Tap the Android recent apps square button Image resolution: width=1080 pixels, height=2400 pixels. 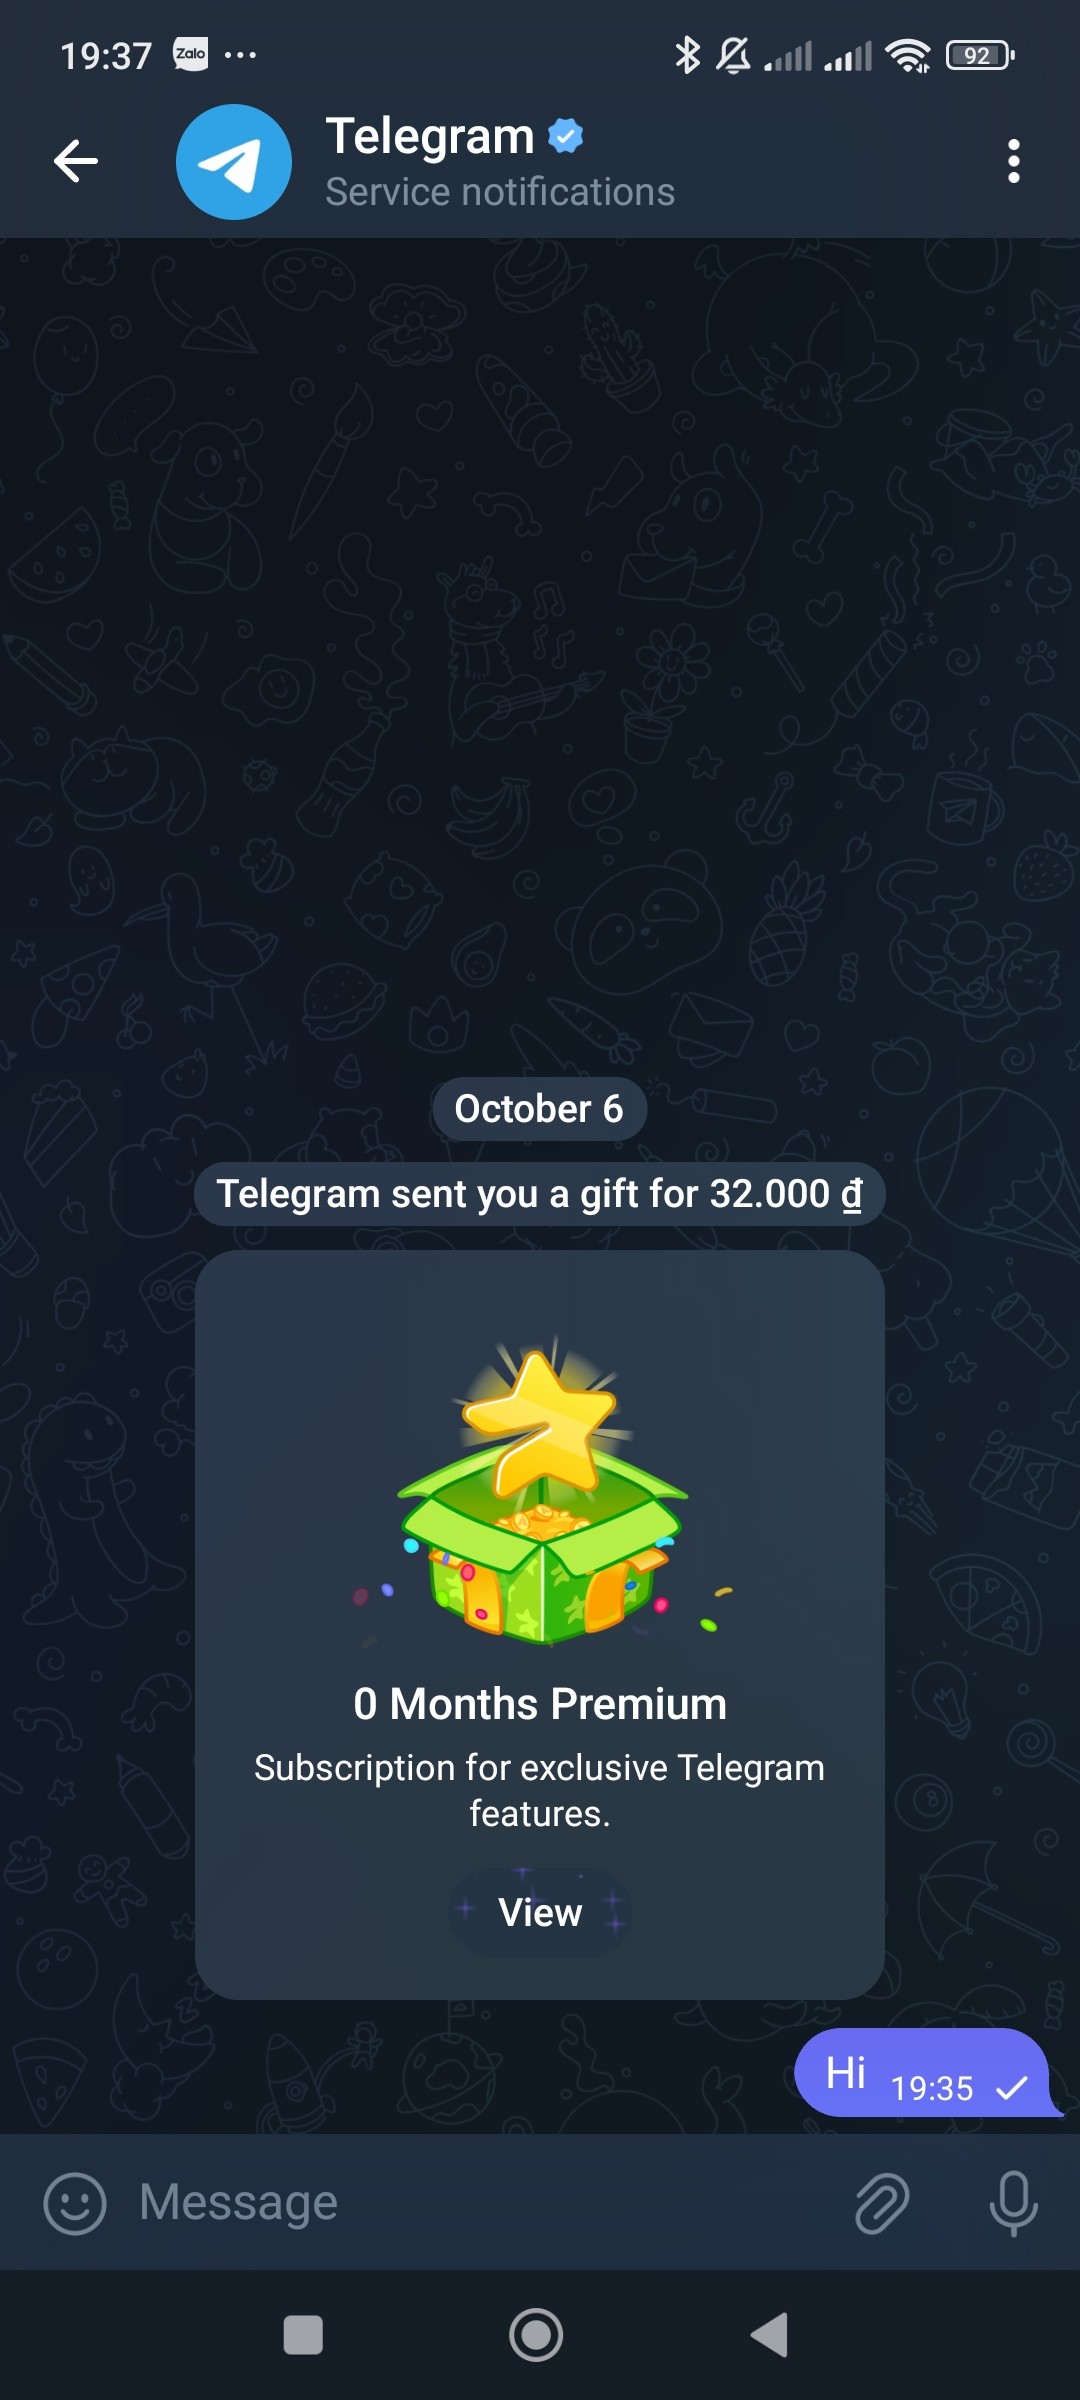pos(303,2336)
